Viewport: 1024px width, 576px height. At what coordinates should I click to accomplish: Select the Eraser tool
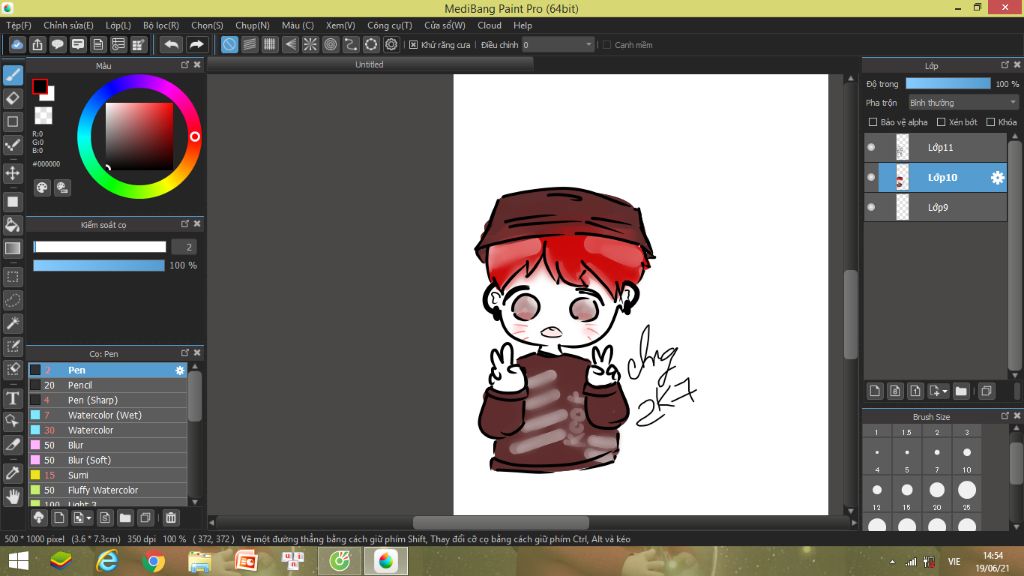(13, 99)
